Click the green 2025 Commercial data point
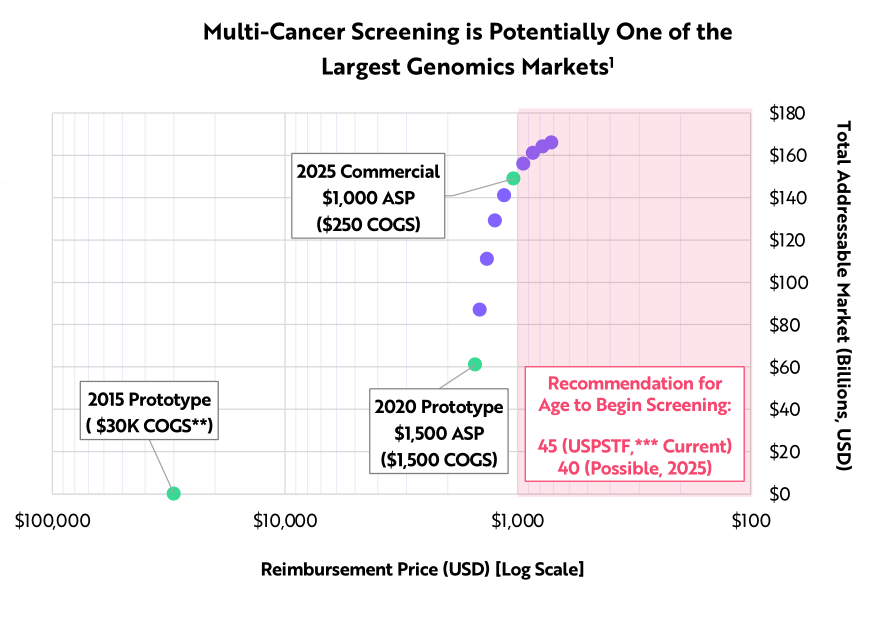 point(513,178)
